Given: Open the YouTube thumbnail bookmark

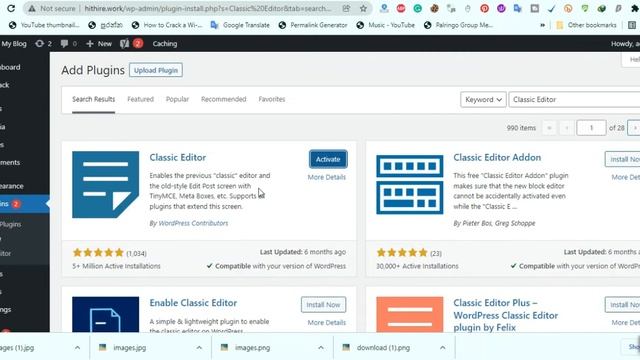Looking at the screenshot, I should (x=44, y=25).
